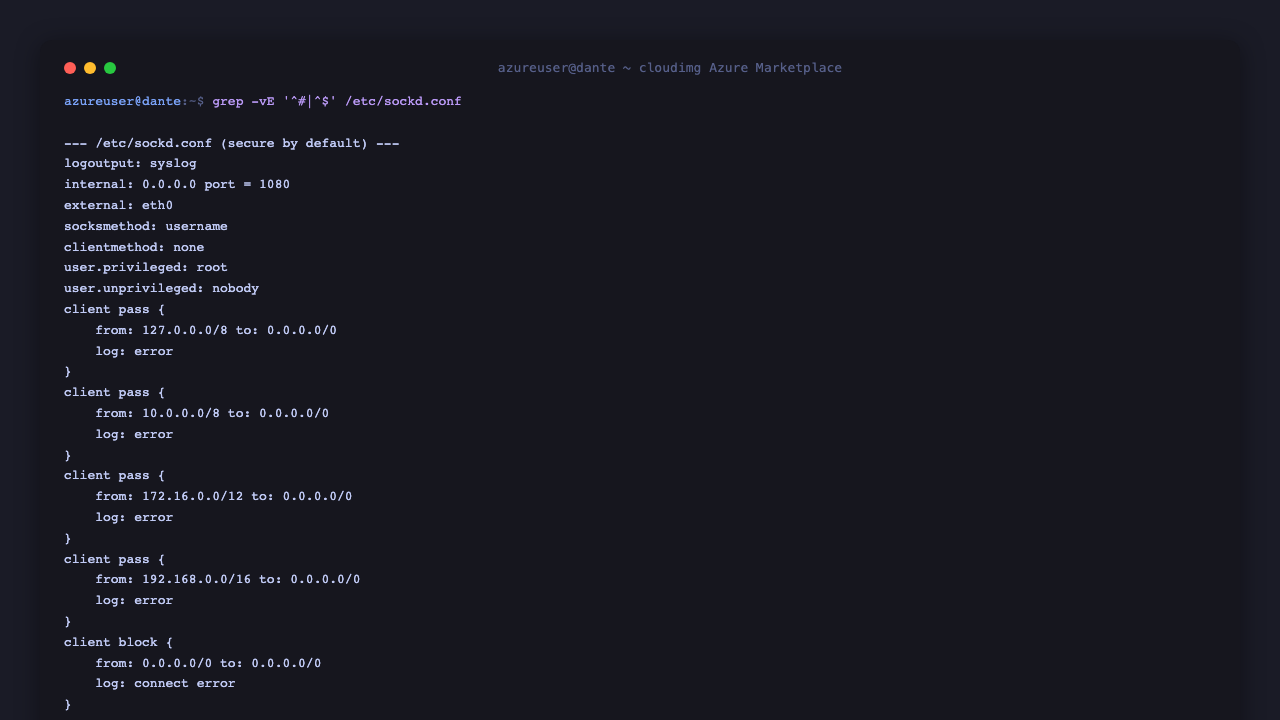The width and height of the screenshot is (1280, 720).
Task: Click 'client pass {' above the 192.168.0.0/16 rule
Action: click(x=114, y=559)
